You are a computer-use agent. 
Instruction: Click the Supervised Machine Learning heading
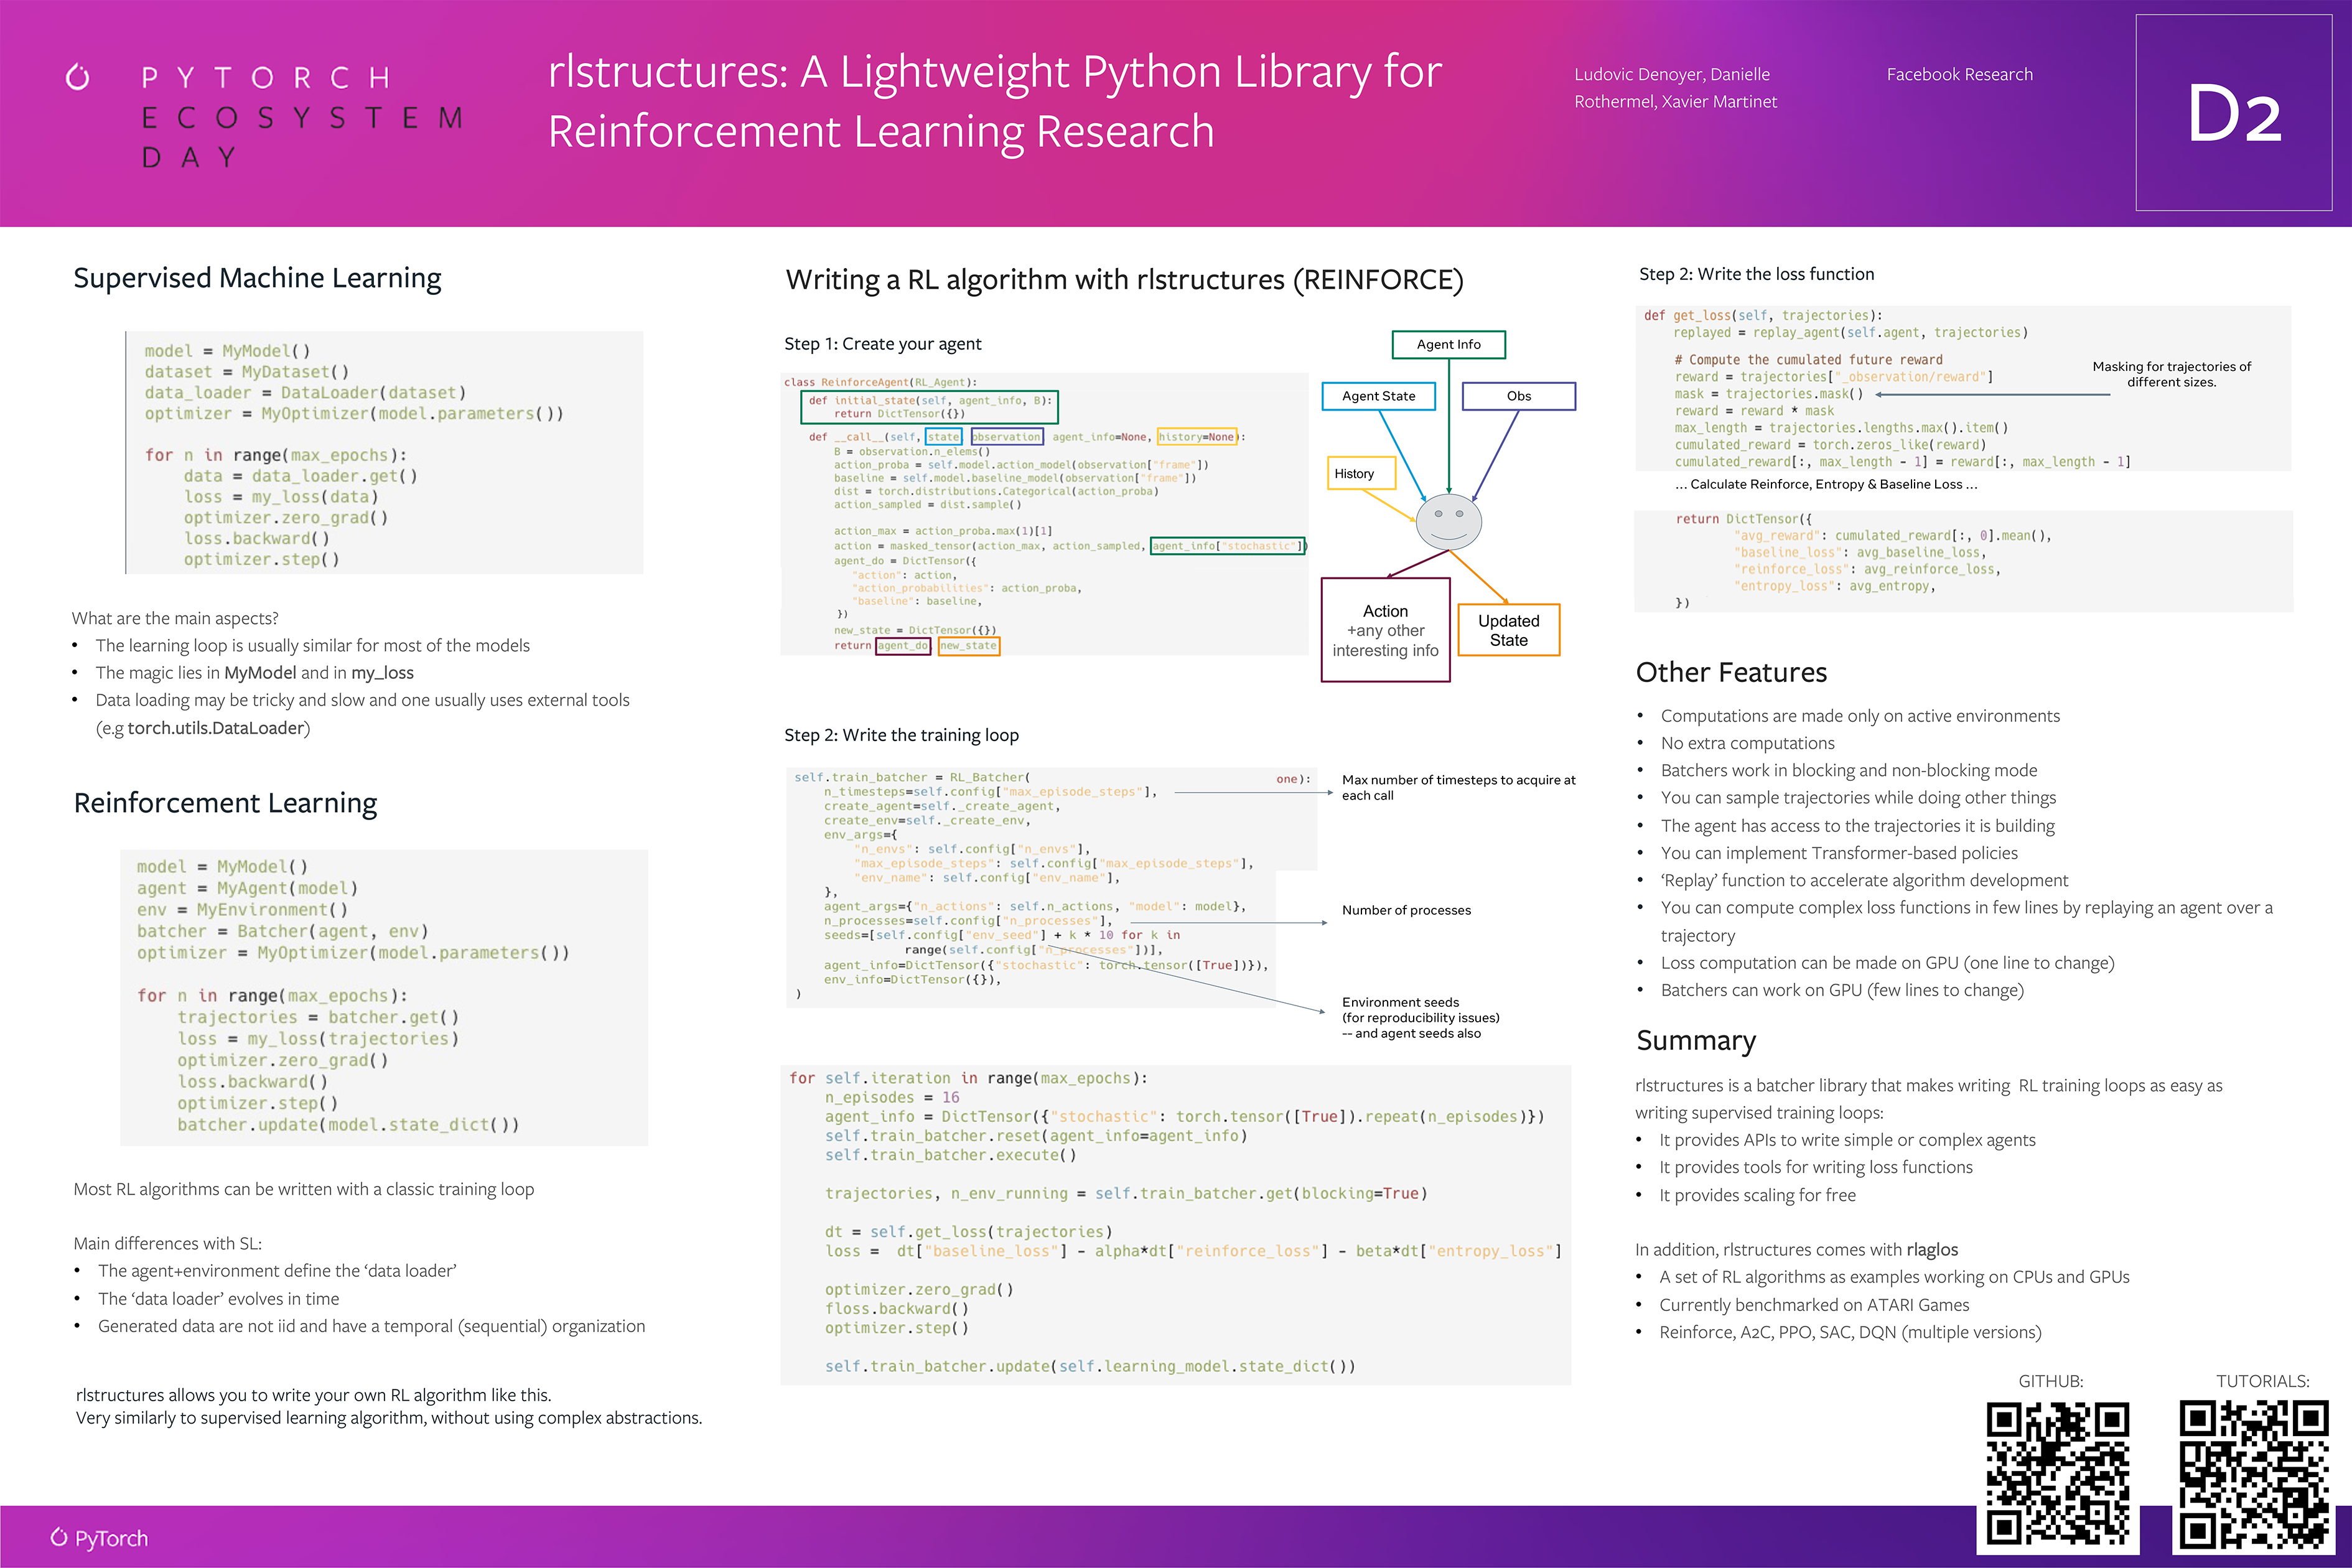(x=257, y=278)
